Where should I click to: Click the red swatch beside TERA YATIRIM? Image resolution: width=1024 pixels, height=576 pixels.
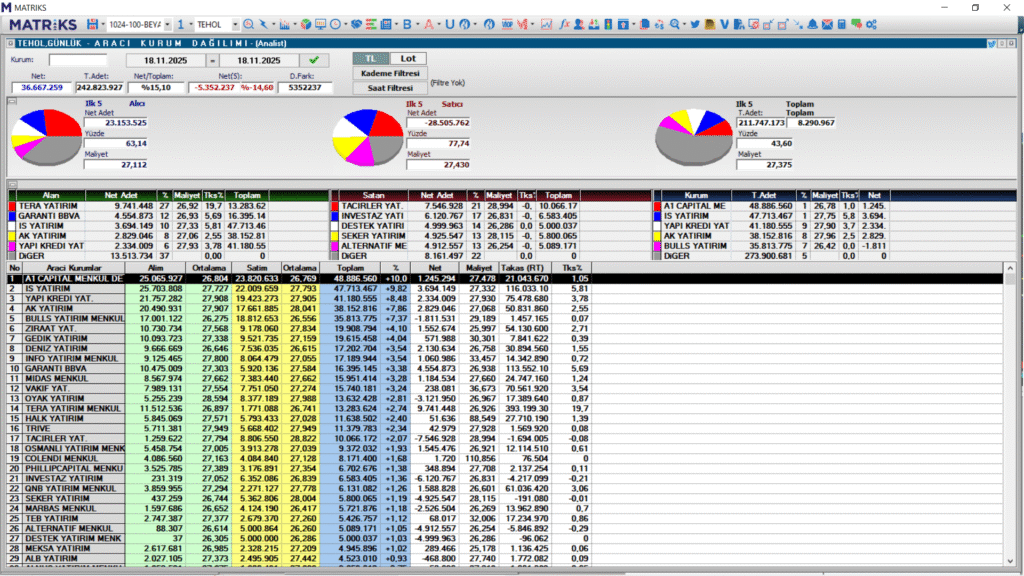click(12, 206)
